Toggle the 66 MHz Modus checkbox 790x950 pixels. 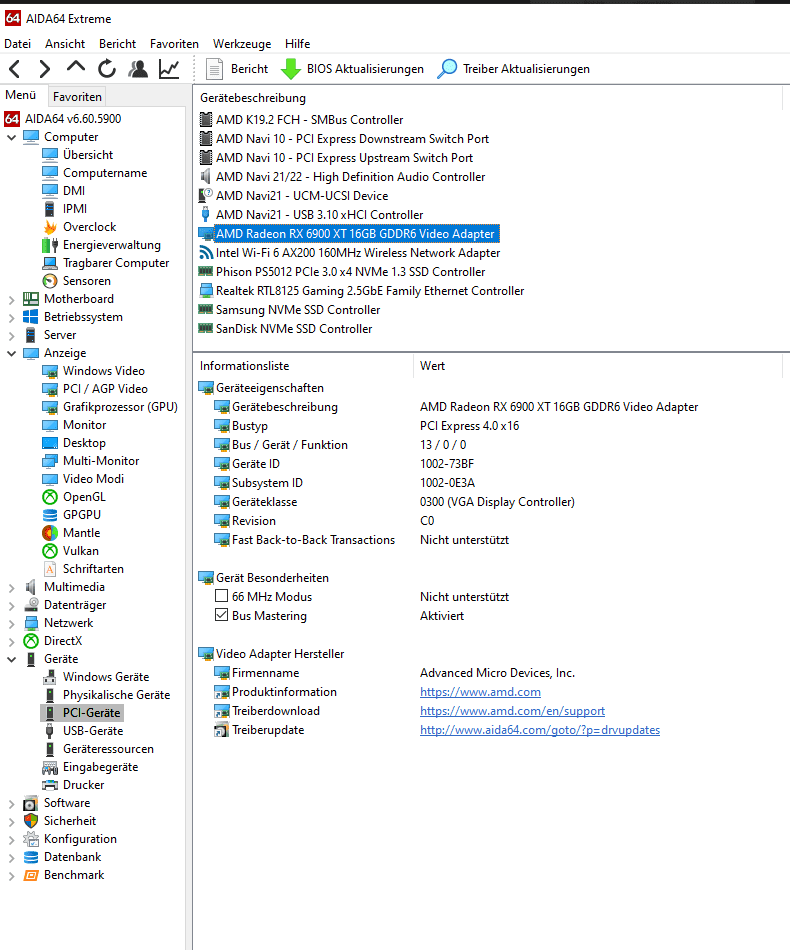point(222,596)
